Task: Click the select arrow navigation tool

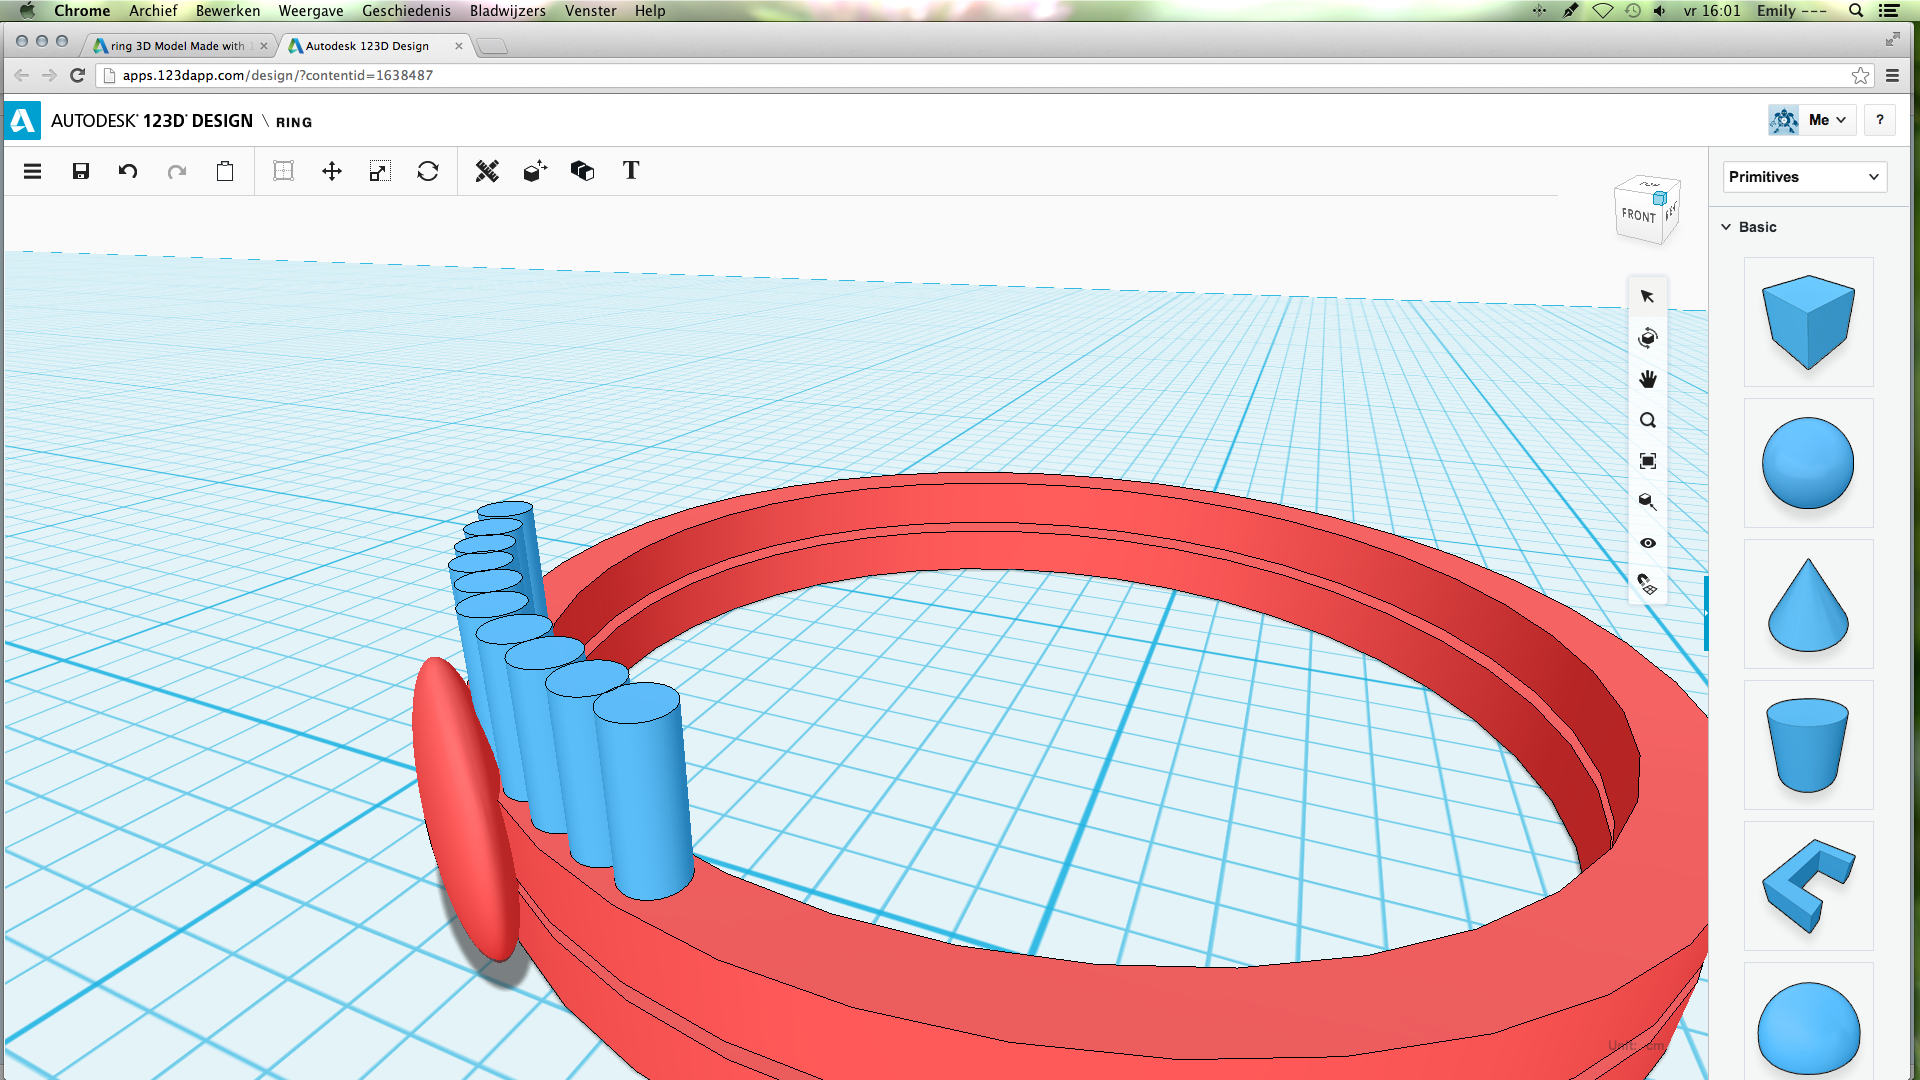Action: [x=1648, y=296]
